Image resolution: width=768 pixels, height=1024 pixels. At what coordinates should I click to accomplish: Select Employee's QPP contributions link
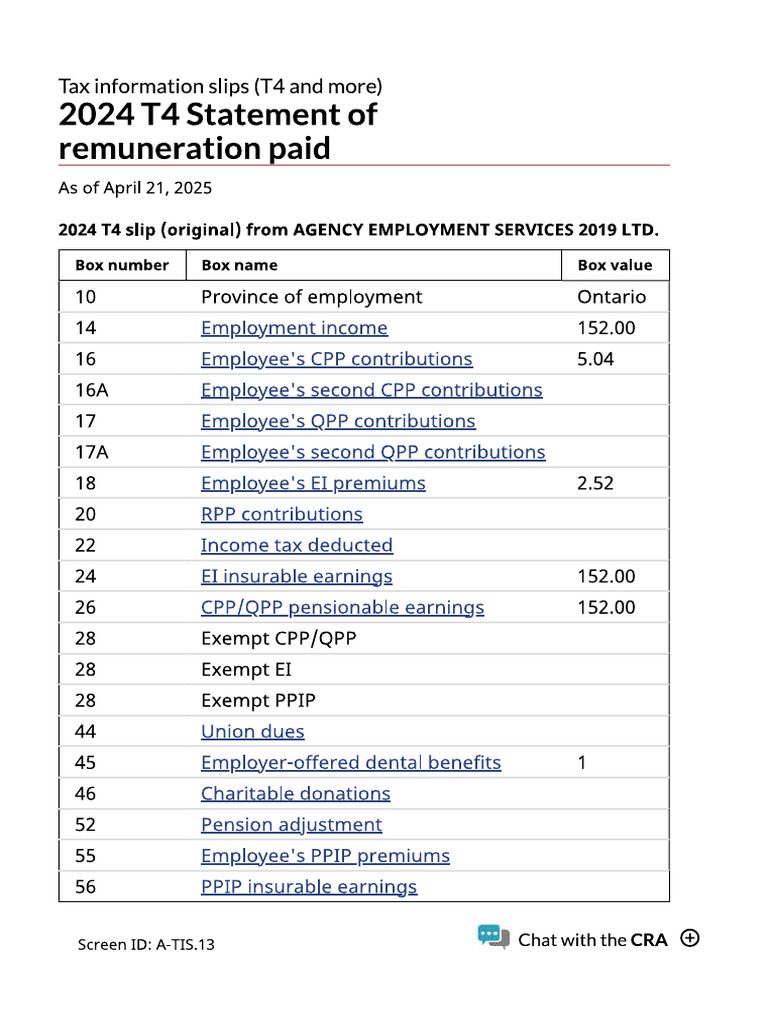(x=338, y=421)
